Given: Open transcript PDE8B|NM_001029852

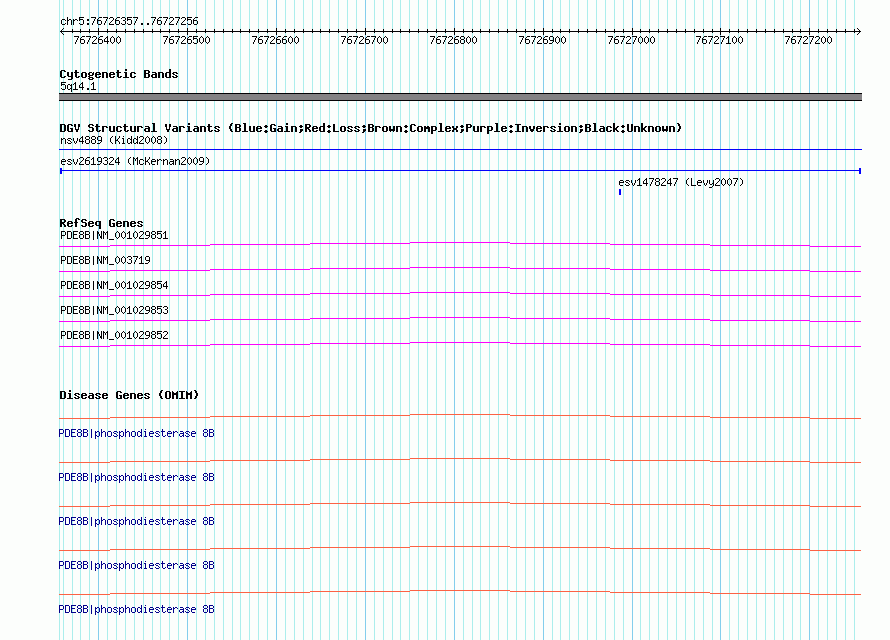Looking at the screenshot, I should (114, 335).
